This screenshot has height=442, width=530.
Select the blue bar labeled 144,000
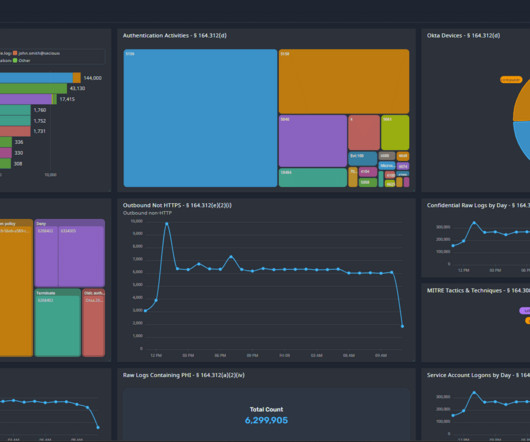click(x=36, y=78)
